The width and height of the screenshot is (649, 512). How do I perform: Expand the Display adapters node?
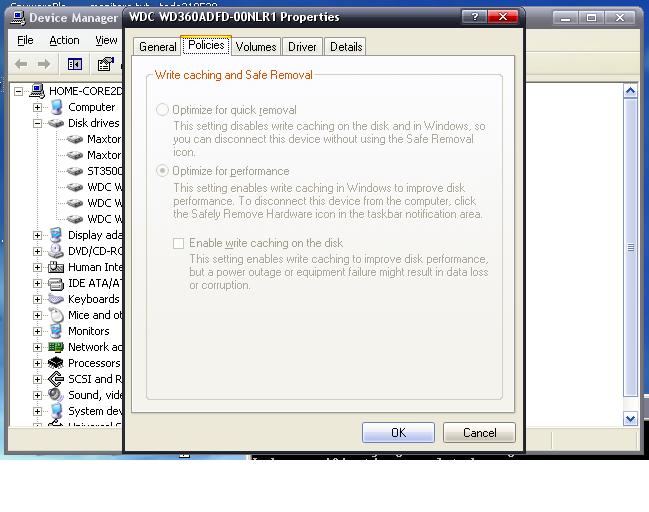37,235
